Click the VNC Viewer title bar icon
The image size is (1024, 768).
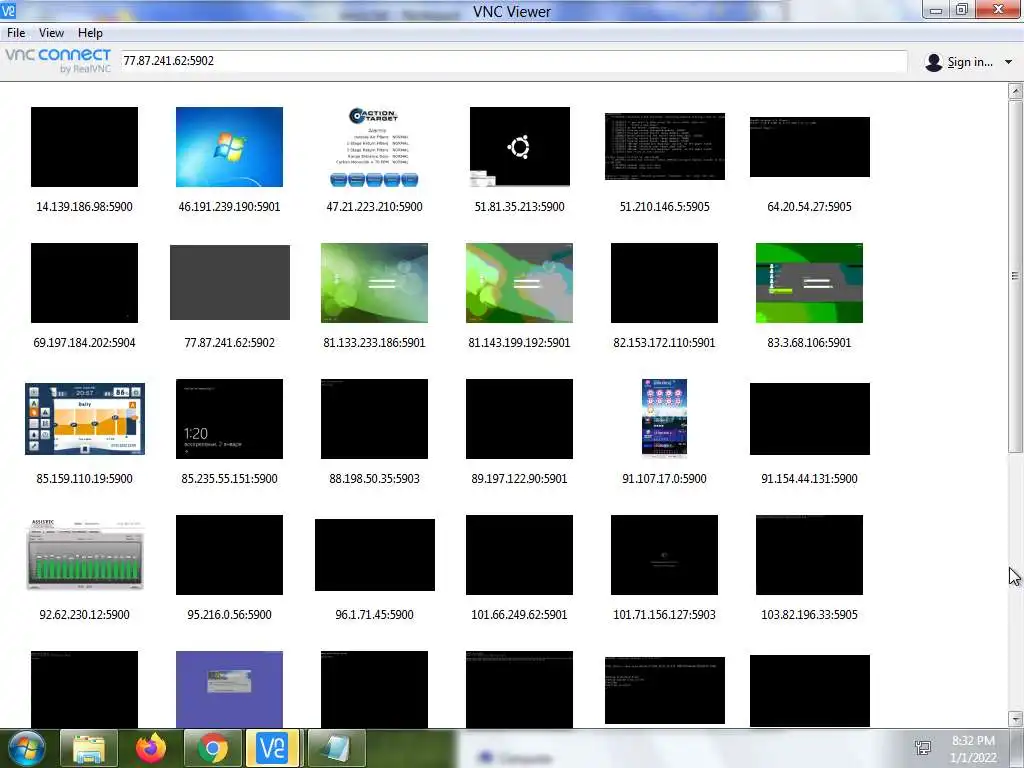(x=8, y=10)
